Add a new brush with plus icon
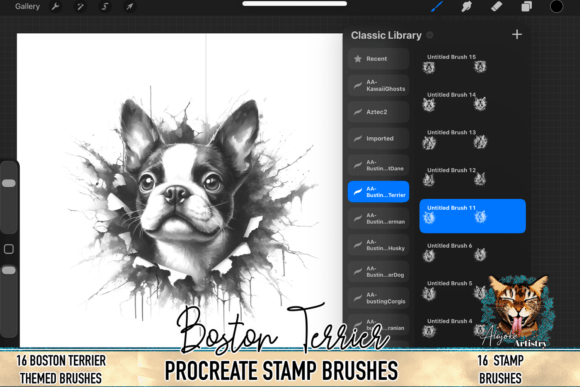This screenshot has width=580, height=387. click(x=517, y=35)
